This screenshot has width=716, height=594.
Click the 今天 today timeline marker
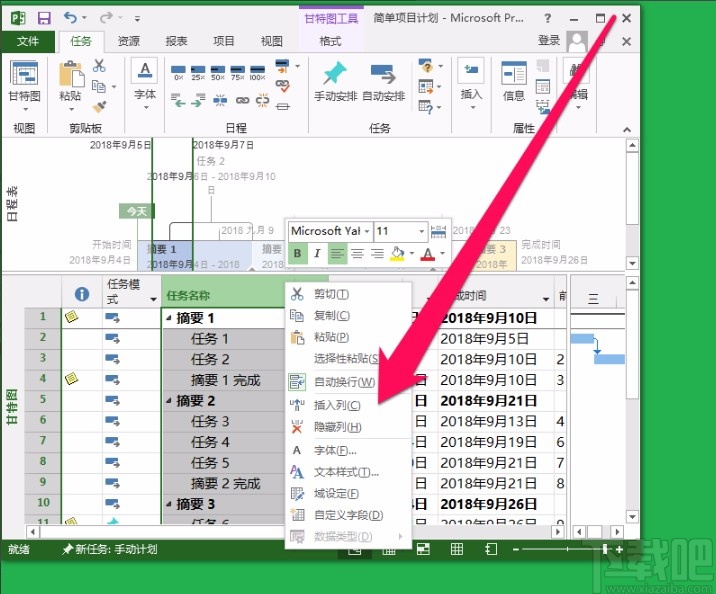coord(137,211)
